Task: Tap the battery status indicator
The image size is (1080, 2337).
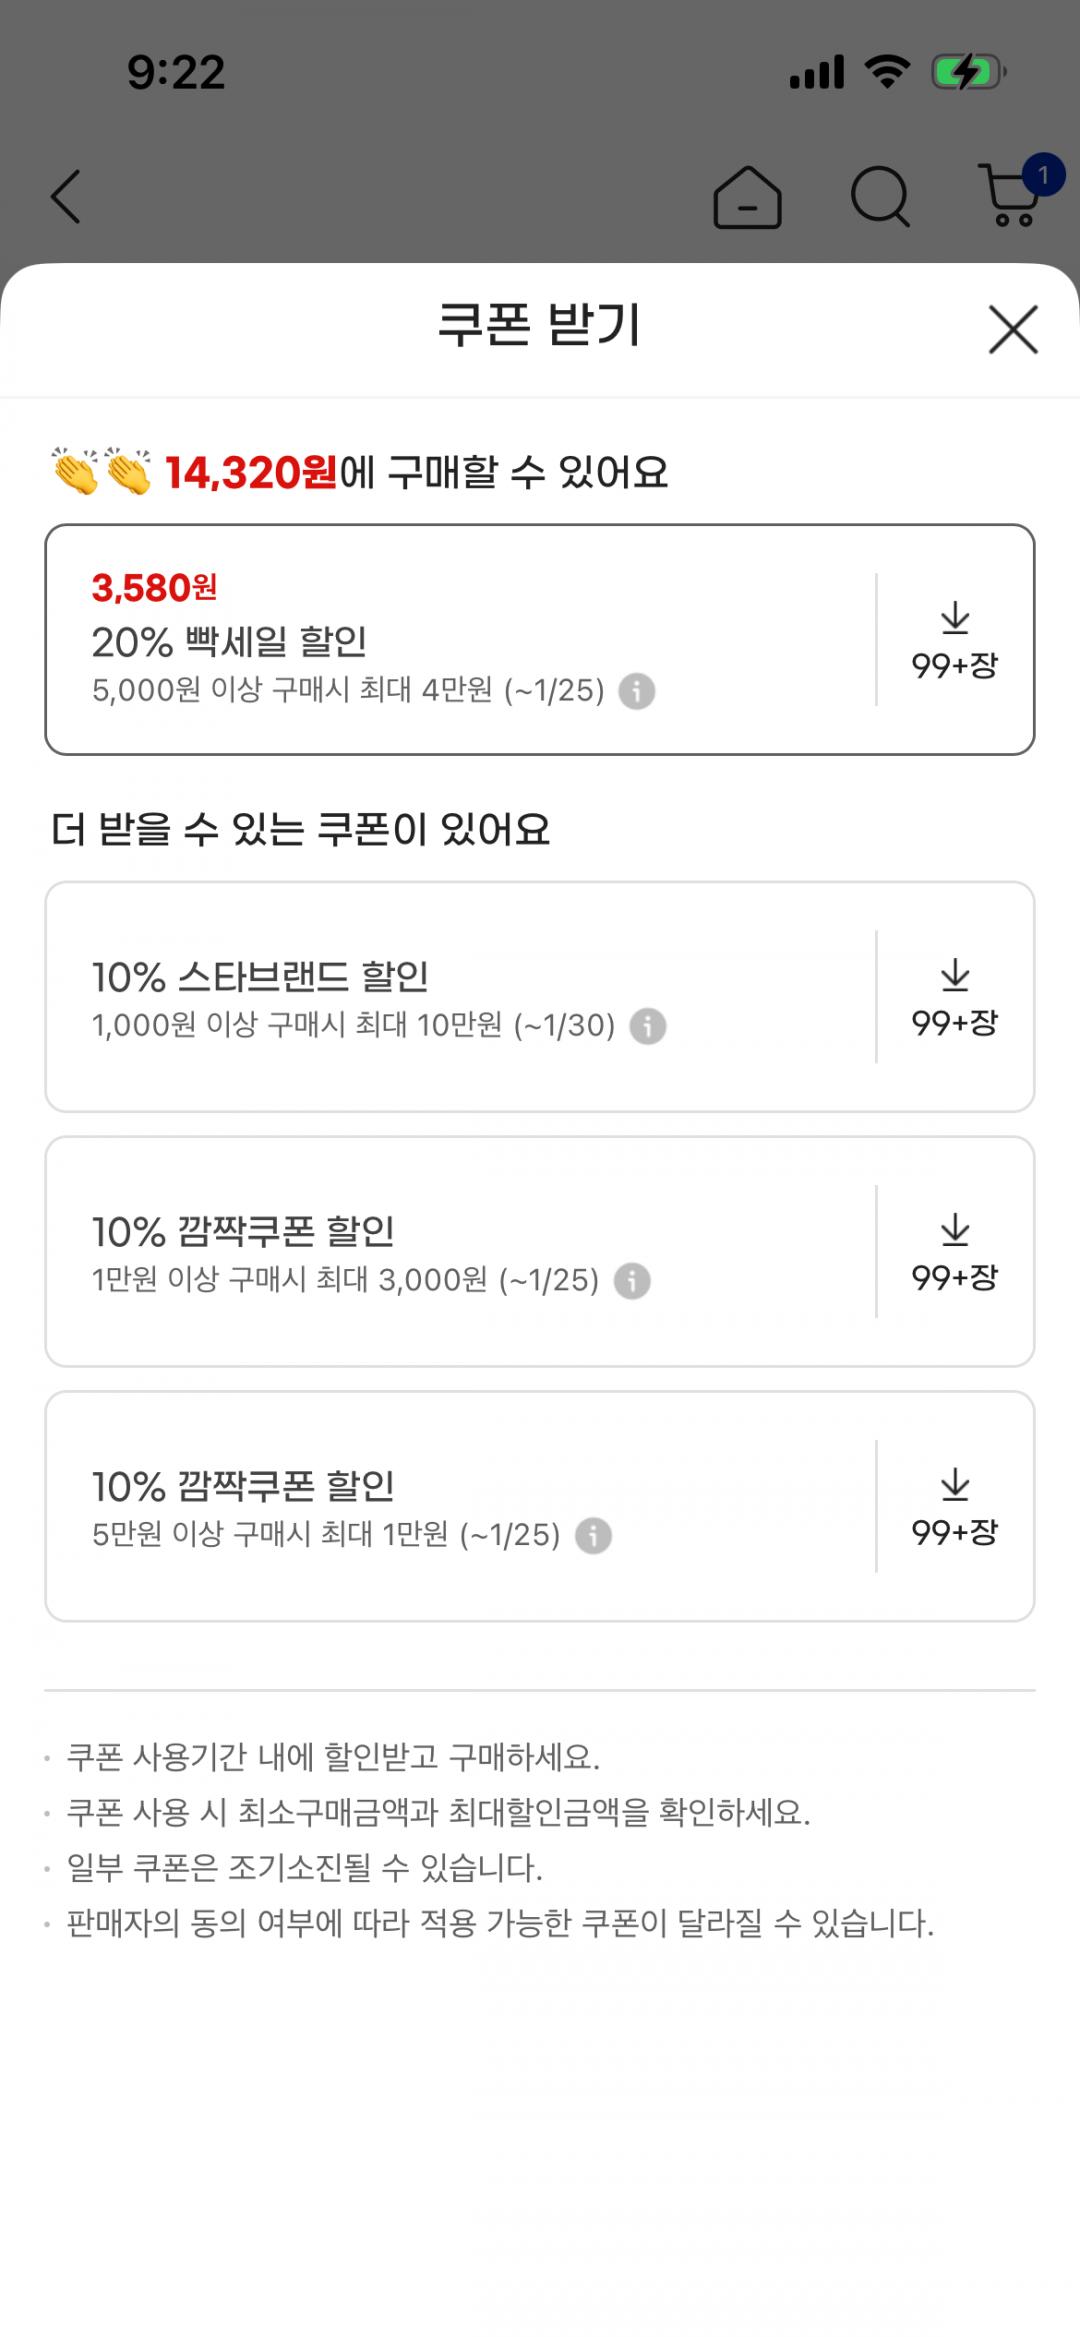Action: [967, 72]
